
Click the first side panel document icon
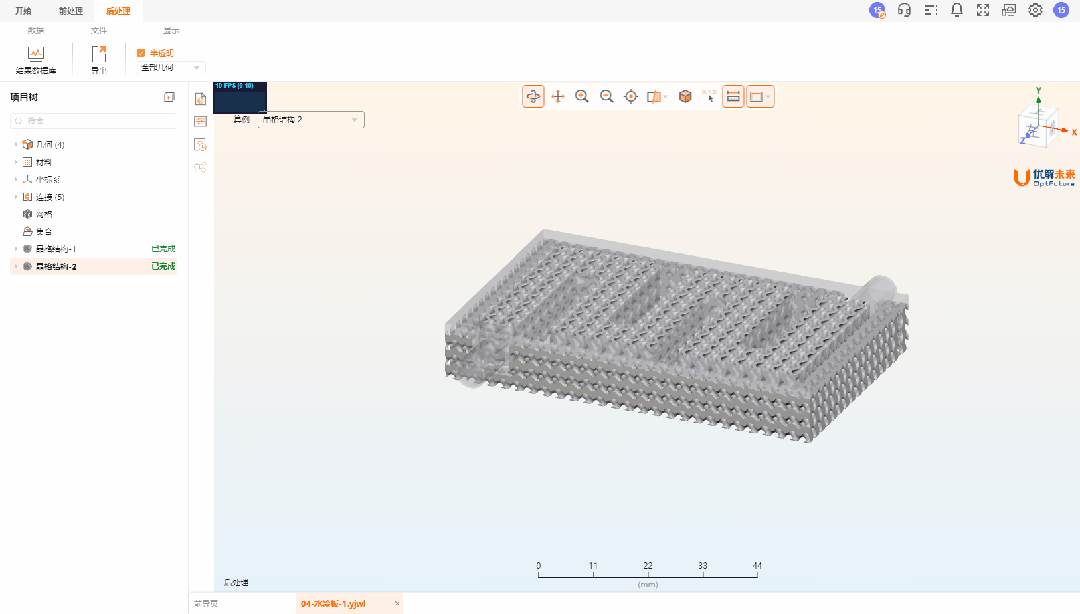[x=200, y=99]
